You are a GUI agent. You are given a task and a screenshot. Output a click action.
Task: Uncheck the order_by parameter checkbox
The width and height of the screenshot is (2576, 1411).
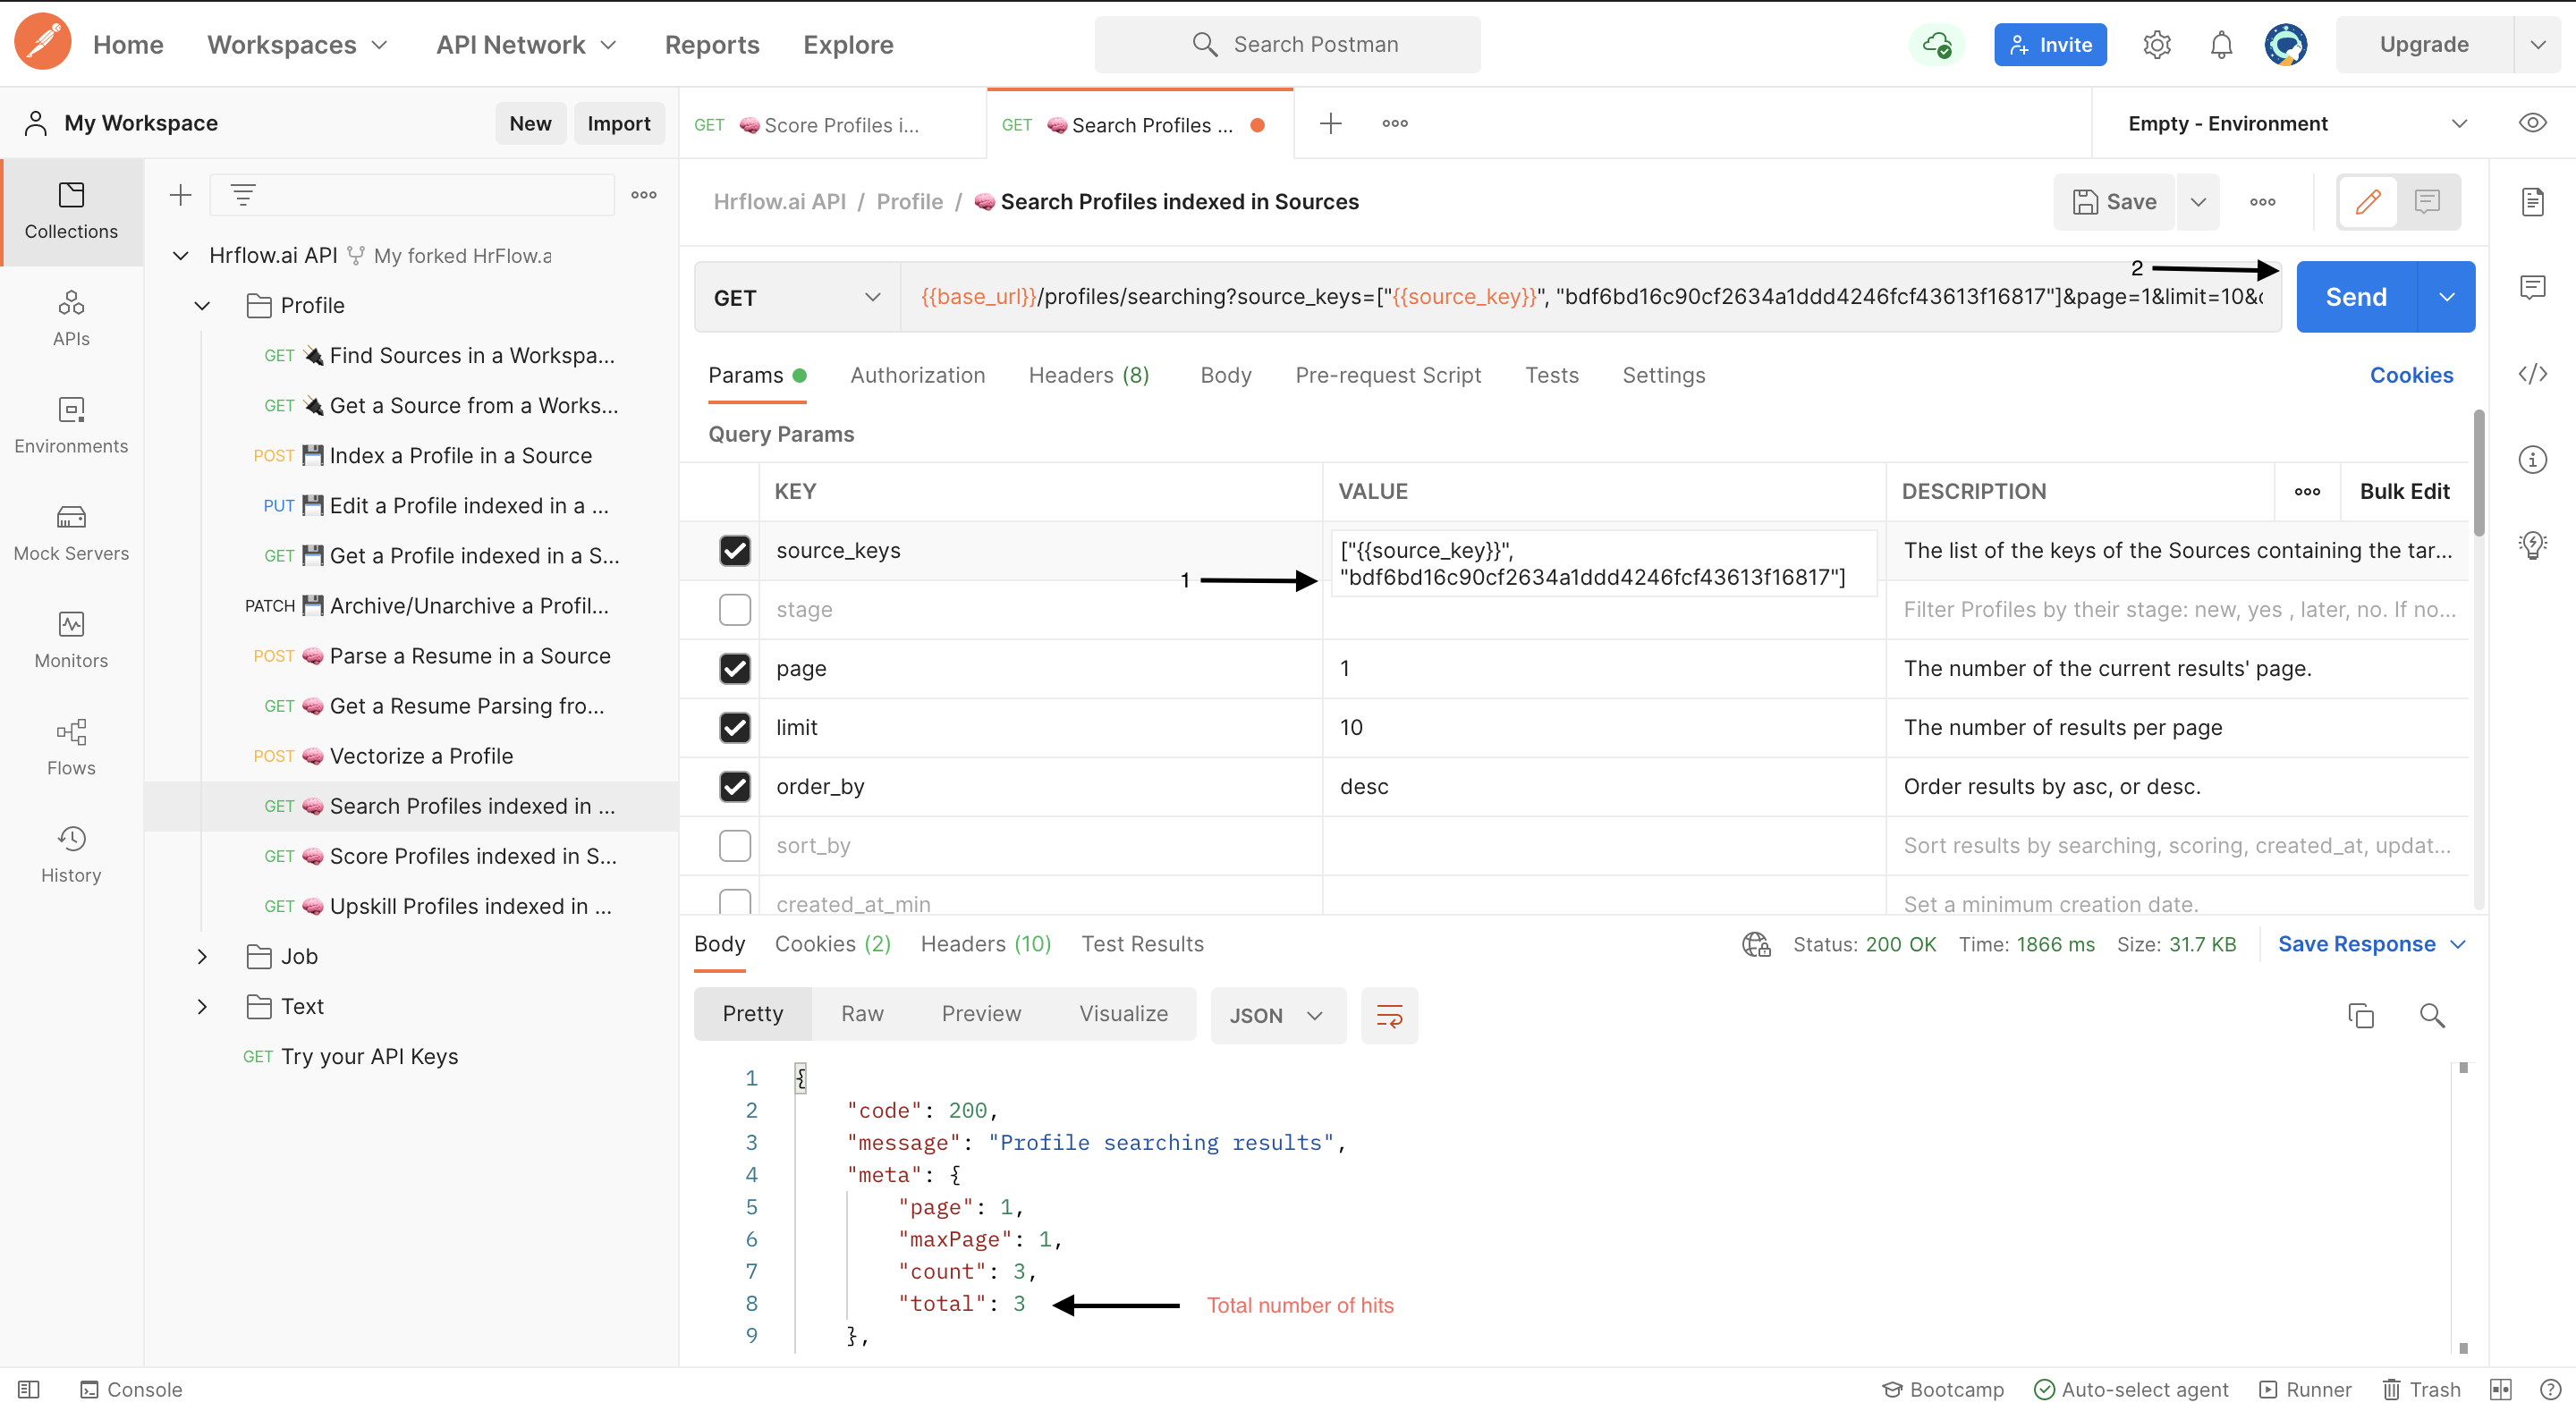(735, 786)
